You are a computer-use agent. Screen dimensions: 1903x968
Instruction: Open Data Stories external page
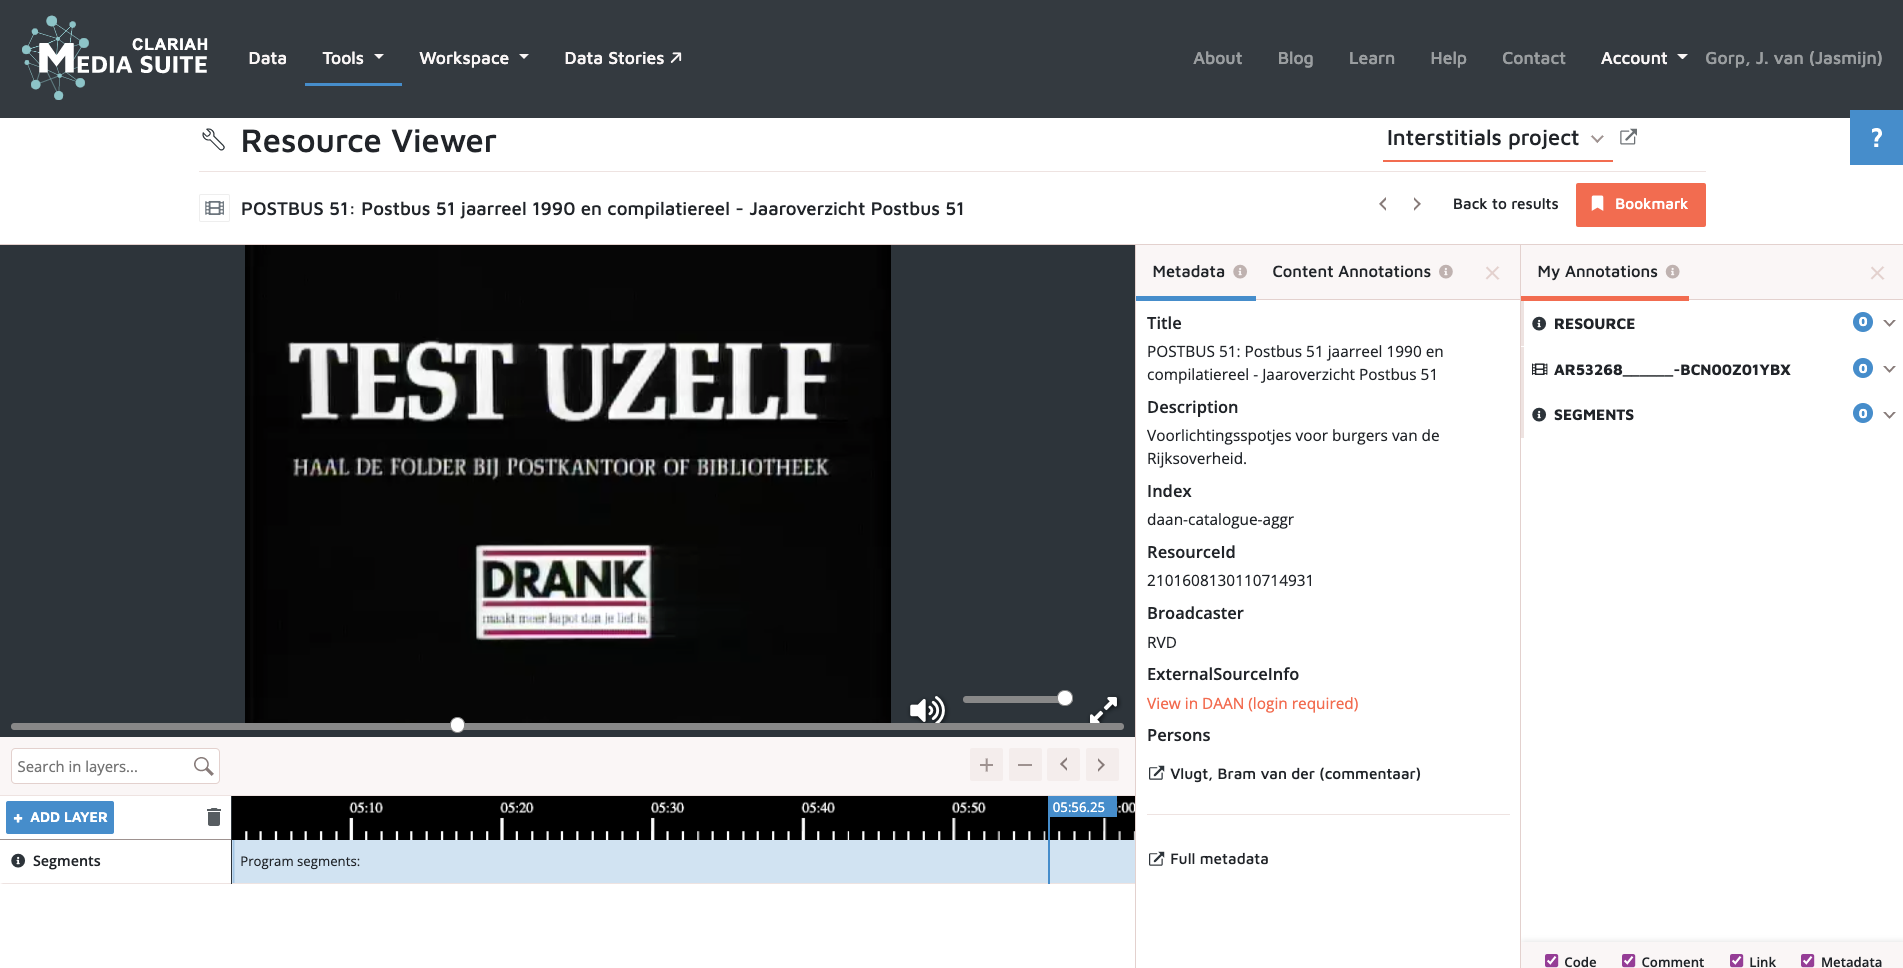pos(623,58)
